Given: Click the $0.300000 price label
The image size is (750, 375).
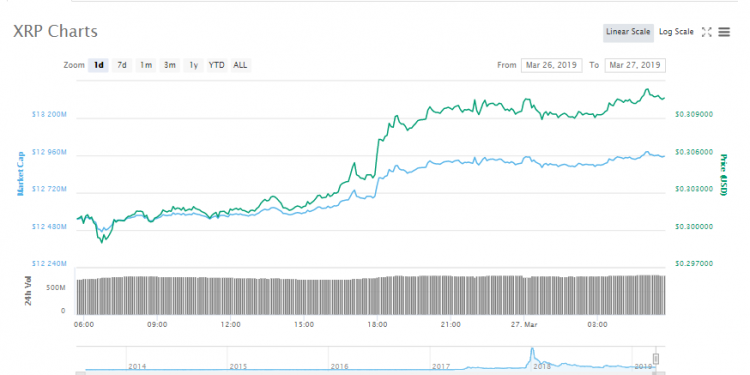Looking at the screenshot, I should pyautogui.click(x=694, y=227).
